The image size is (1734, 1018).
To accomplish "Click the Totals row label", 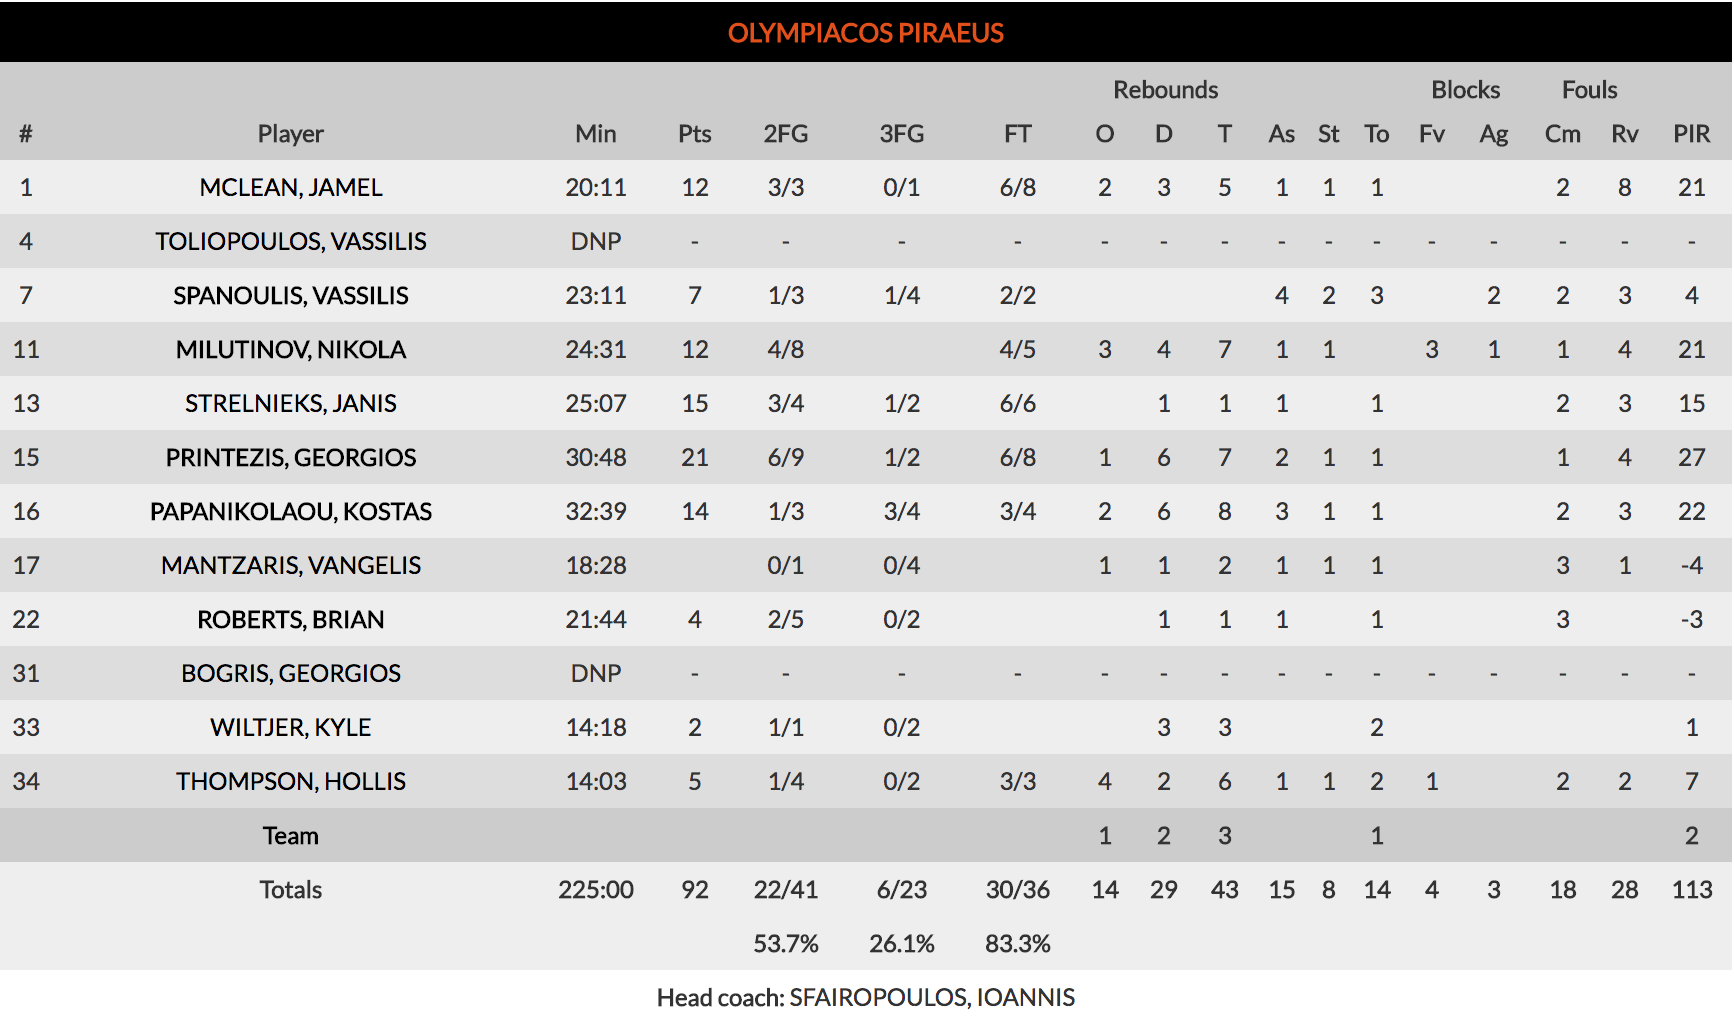I will [290, 890].
